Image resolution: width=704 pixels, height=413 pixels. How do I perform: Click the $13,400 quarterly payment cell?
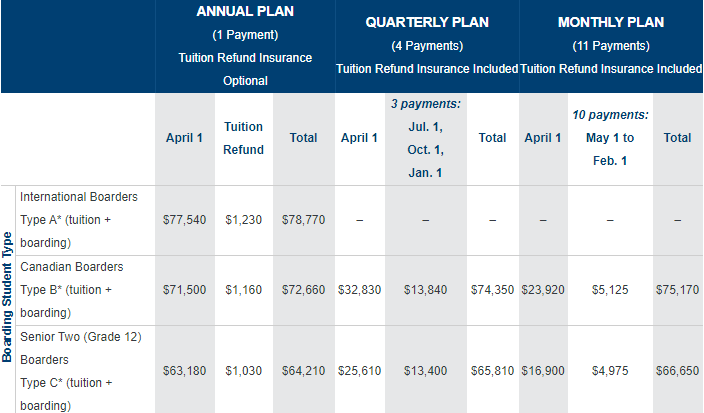pos(427,370)
